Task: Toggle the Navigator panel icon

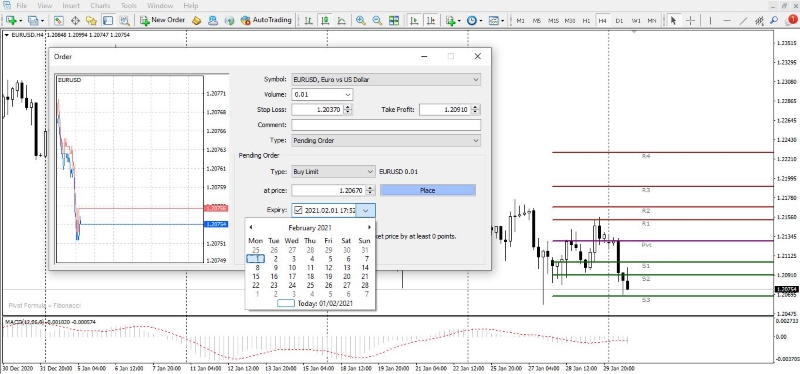Action: point(91,20)
